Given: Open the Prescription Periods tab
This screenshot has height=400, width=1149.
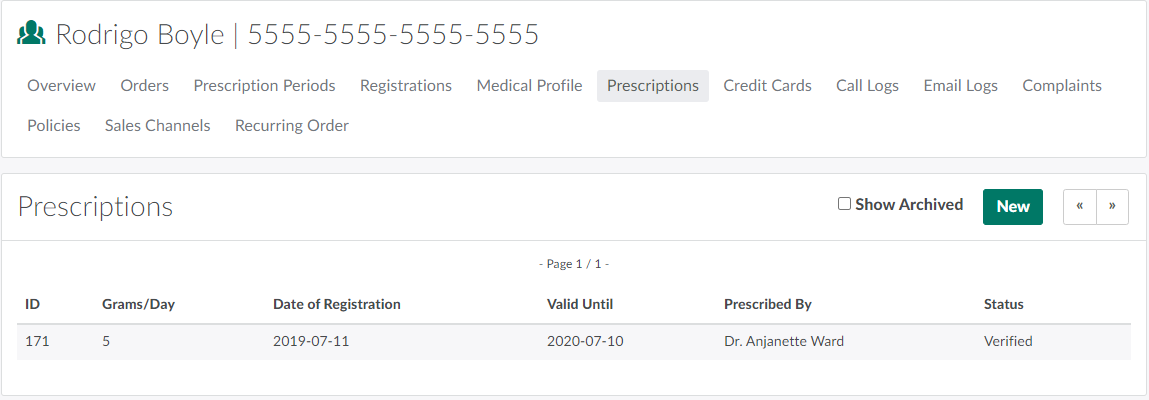Looking at the screenshot, I should [265, 86].
